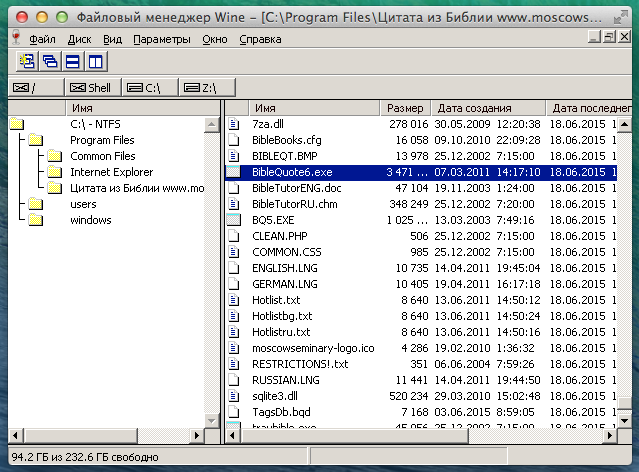Click the Wine glass icon in menu bar
The width and height of the screenshot is (639, 472).
(14, 38)
